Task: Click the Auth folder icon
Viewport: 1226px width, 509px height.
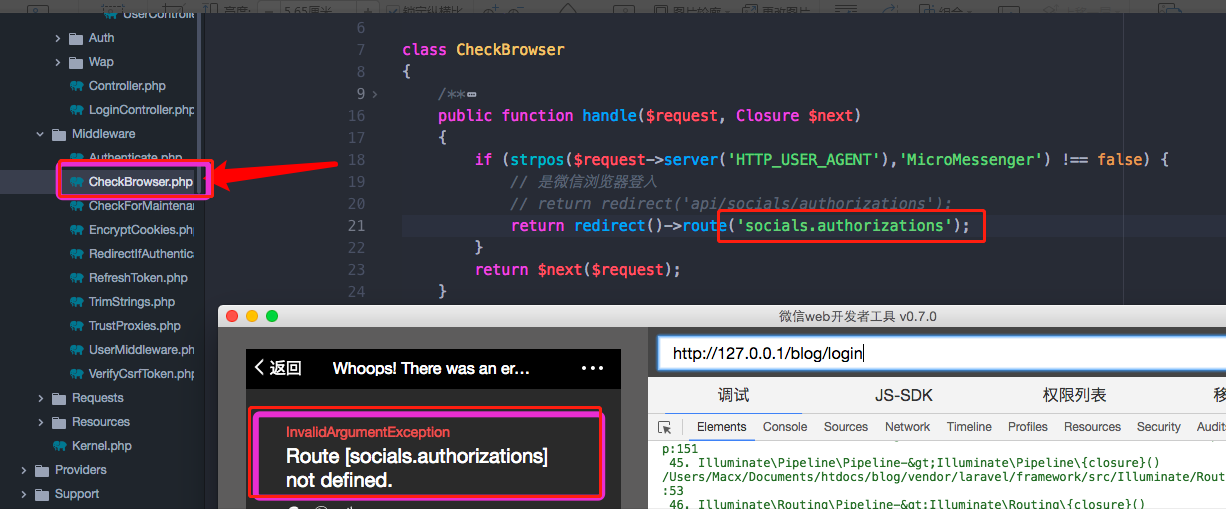Action: point(76,38)
